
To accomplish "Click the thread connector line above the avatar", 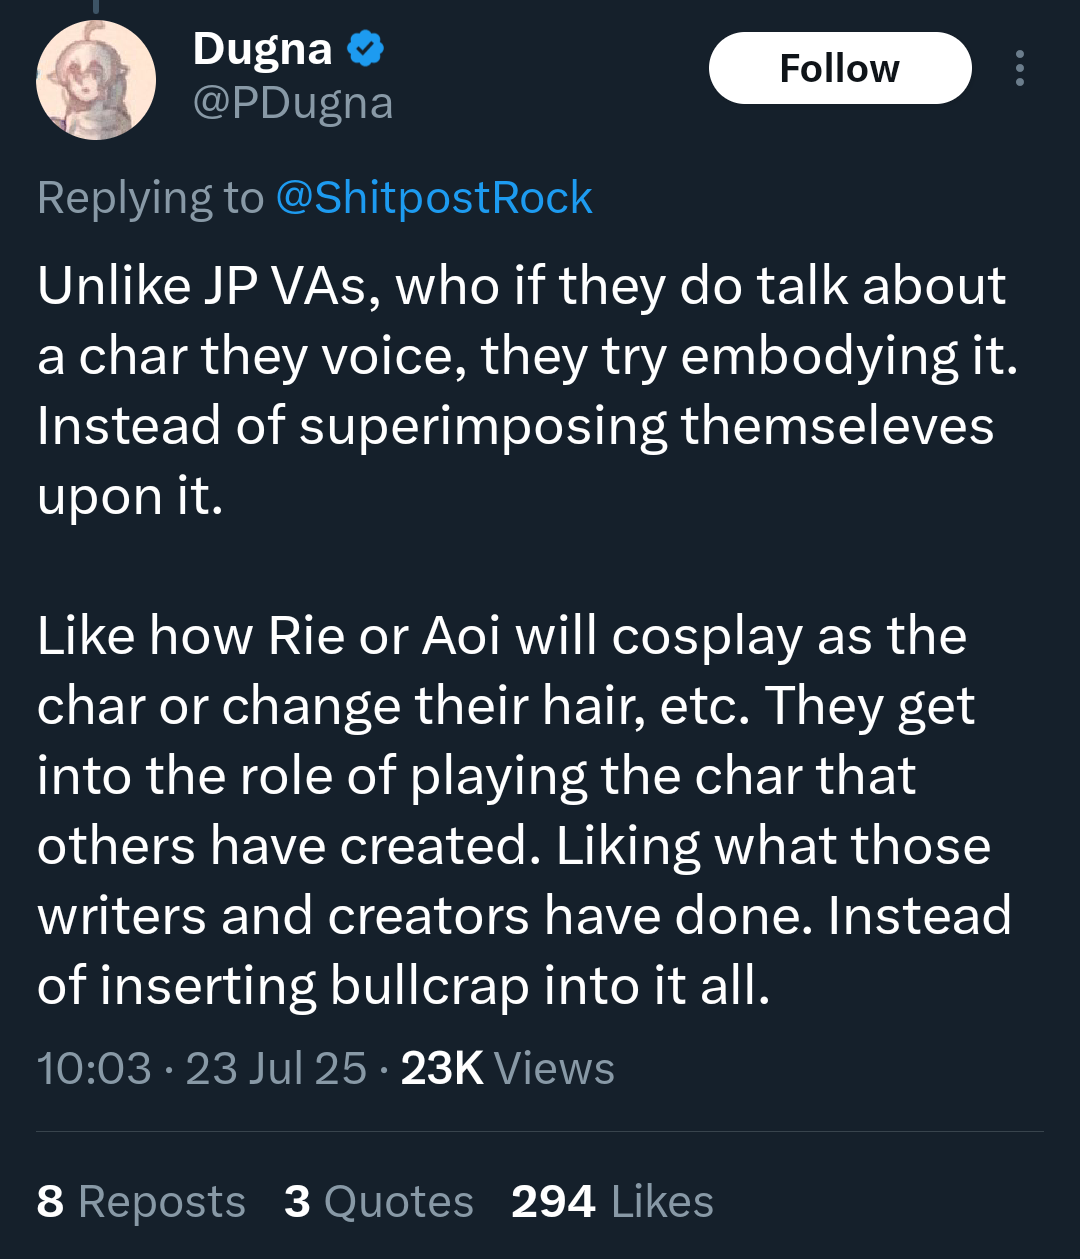I will click(95, 7).
